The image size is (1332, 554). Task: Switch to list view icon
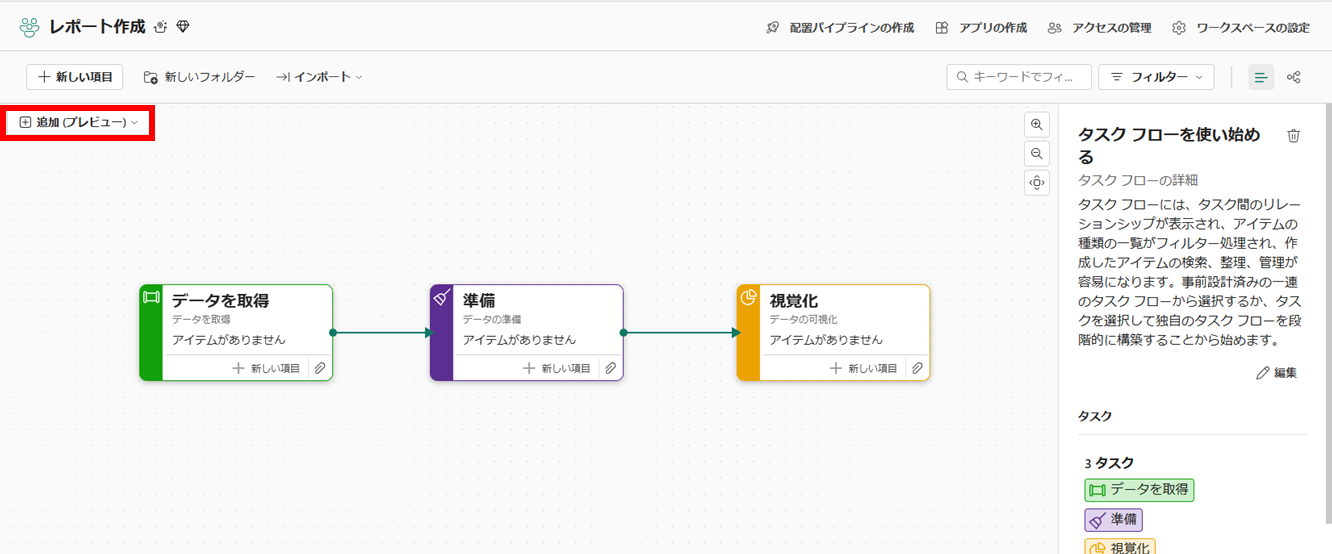pos(1261,77)
